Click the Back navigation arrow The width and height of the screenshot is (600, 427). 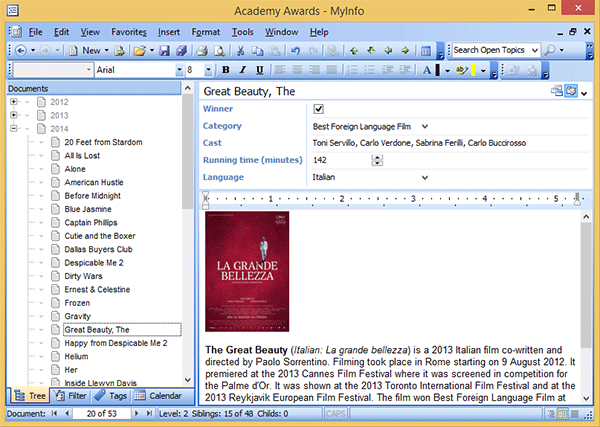(21, 51)
